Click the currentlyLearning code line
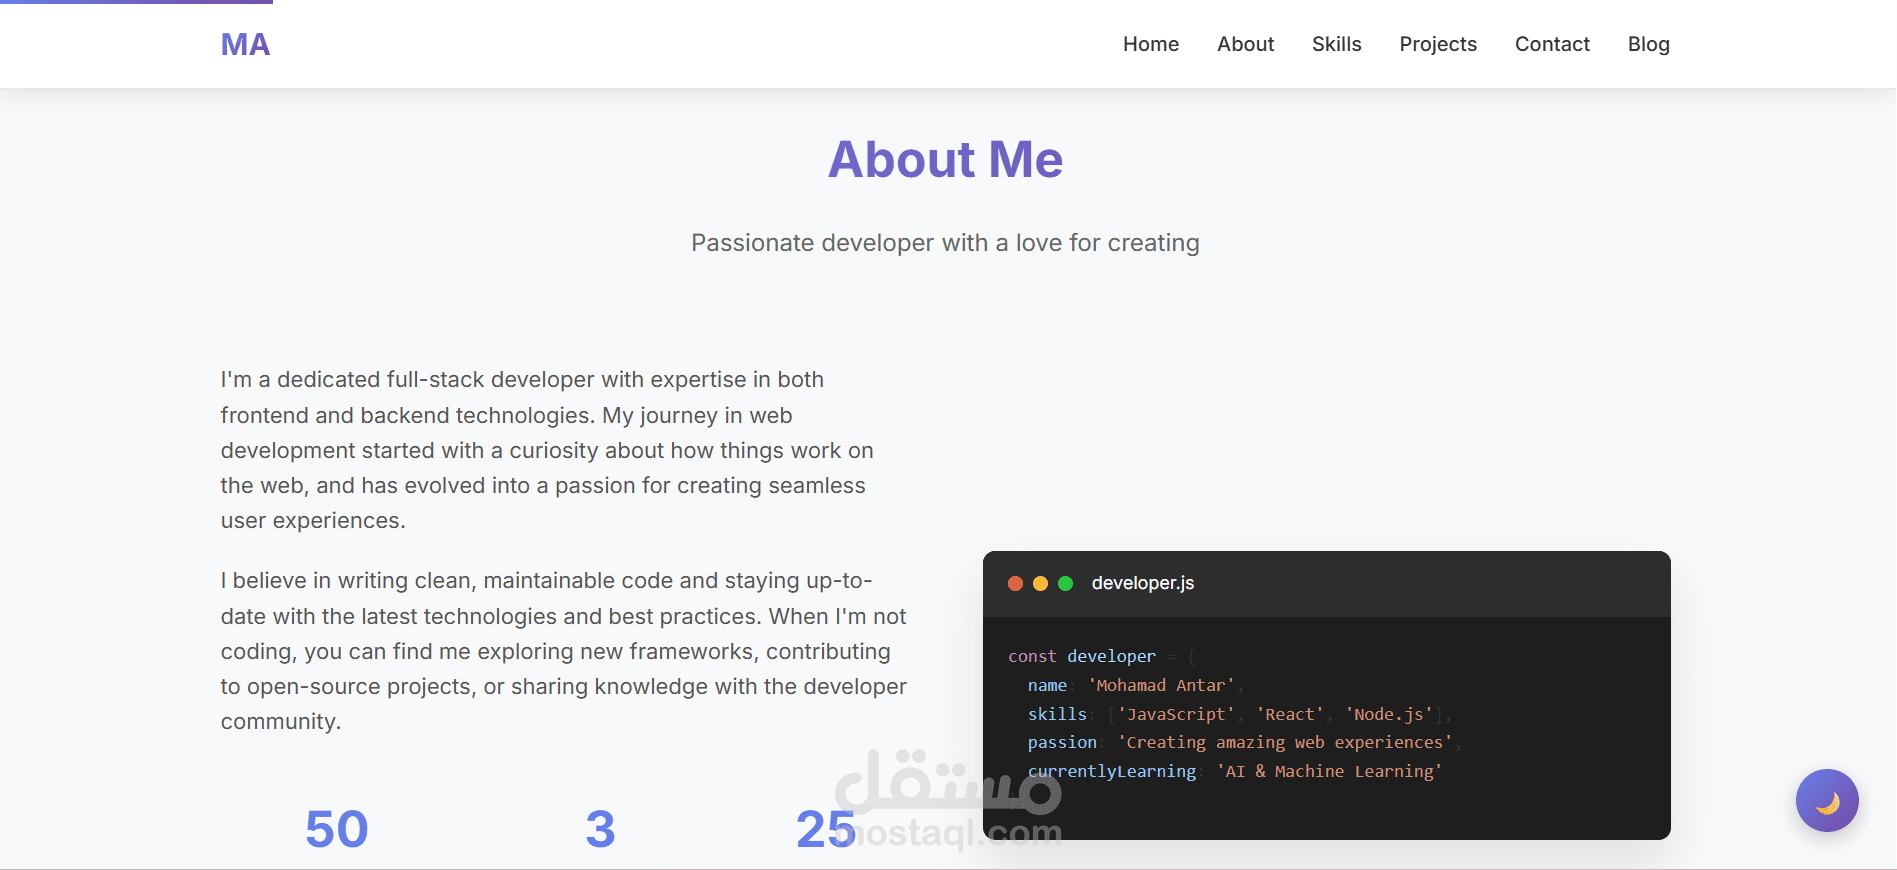 pyautogui.click(x=1112, y=771)
